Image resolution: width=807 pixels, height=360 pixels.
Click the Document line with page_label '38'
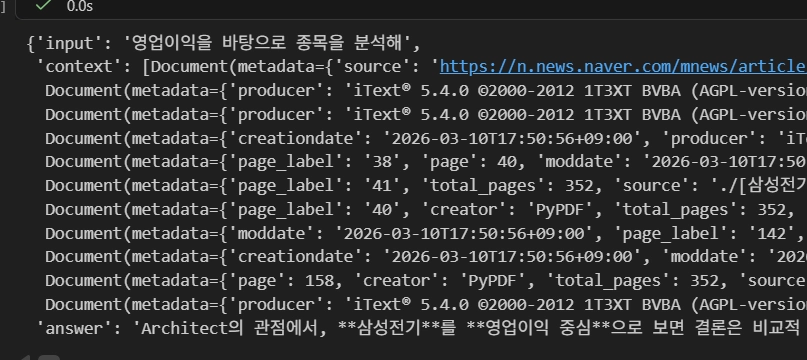pyautogui.click(x=426, y=162)
